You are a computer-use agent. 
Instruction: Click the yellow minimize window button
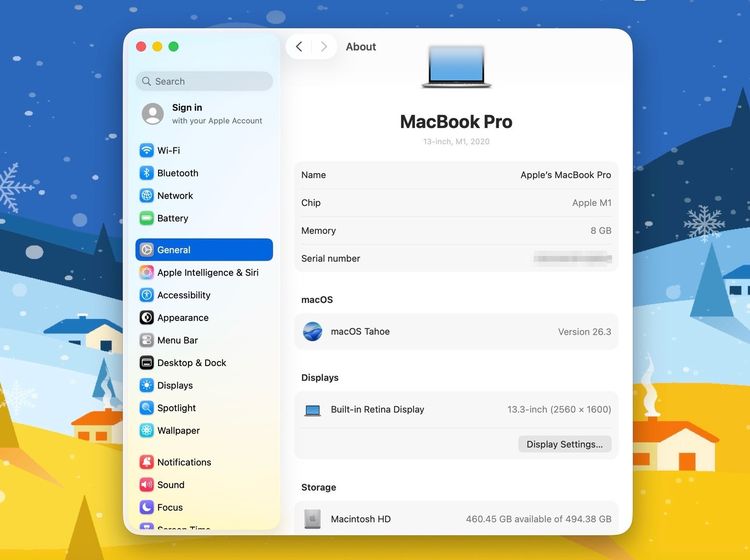157,46
